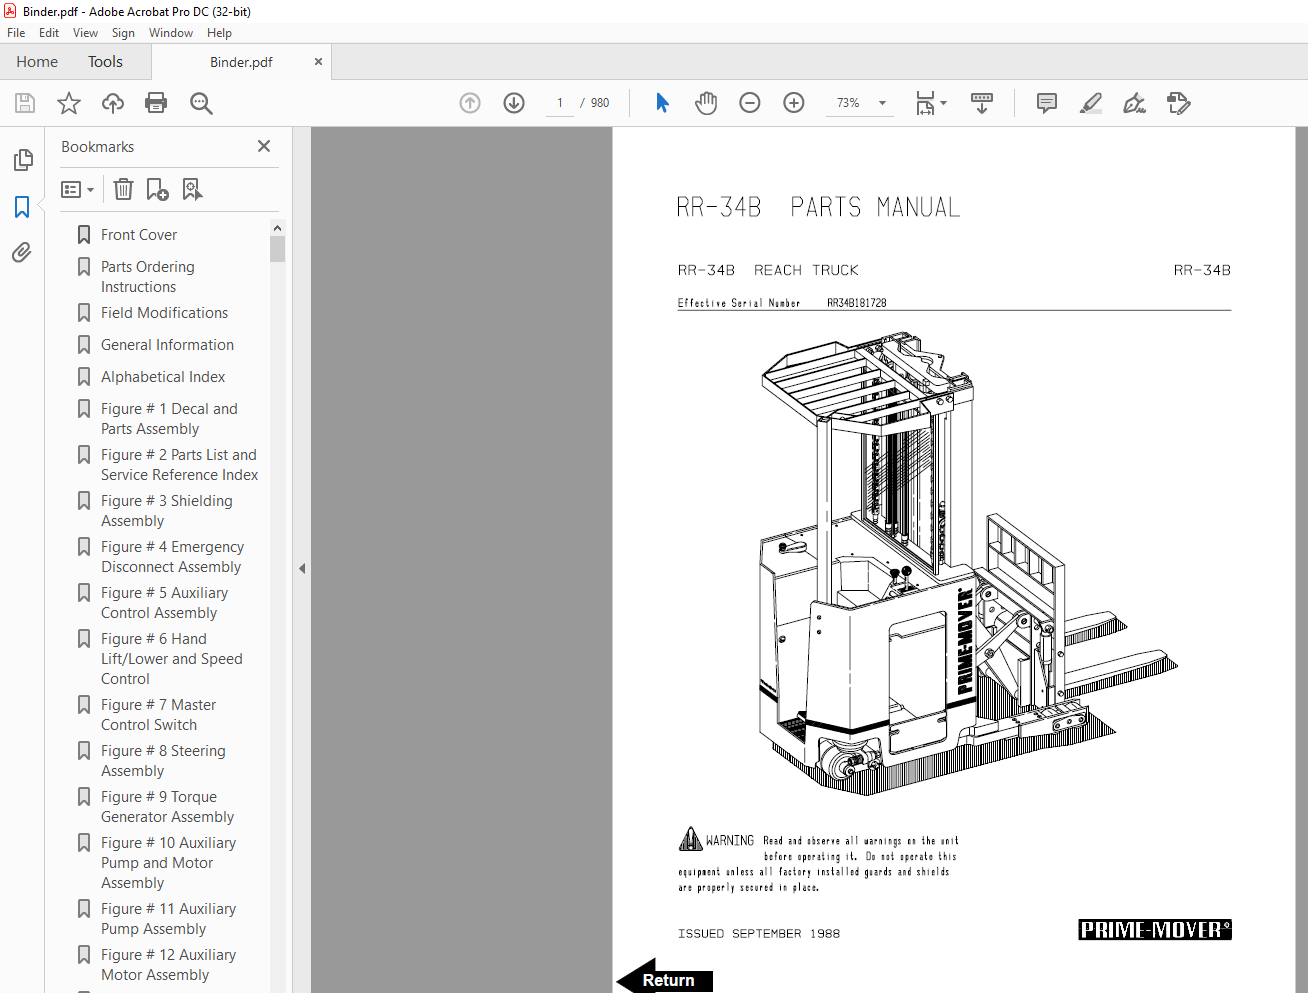This screenshot has width=1308, height=993.
Task: Open the sign document tool
Action: coord(1134,103)
